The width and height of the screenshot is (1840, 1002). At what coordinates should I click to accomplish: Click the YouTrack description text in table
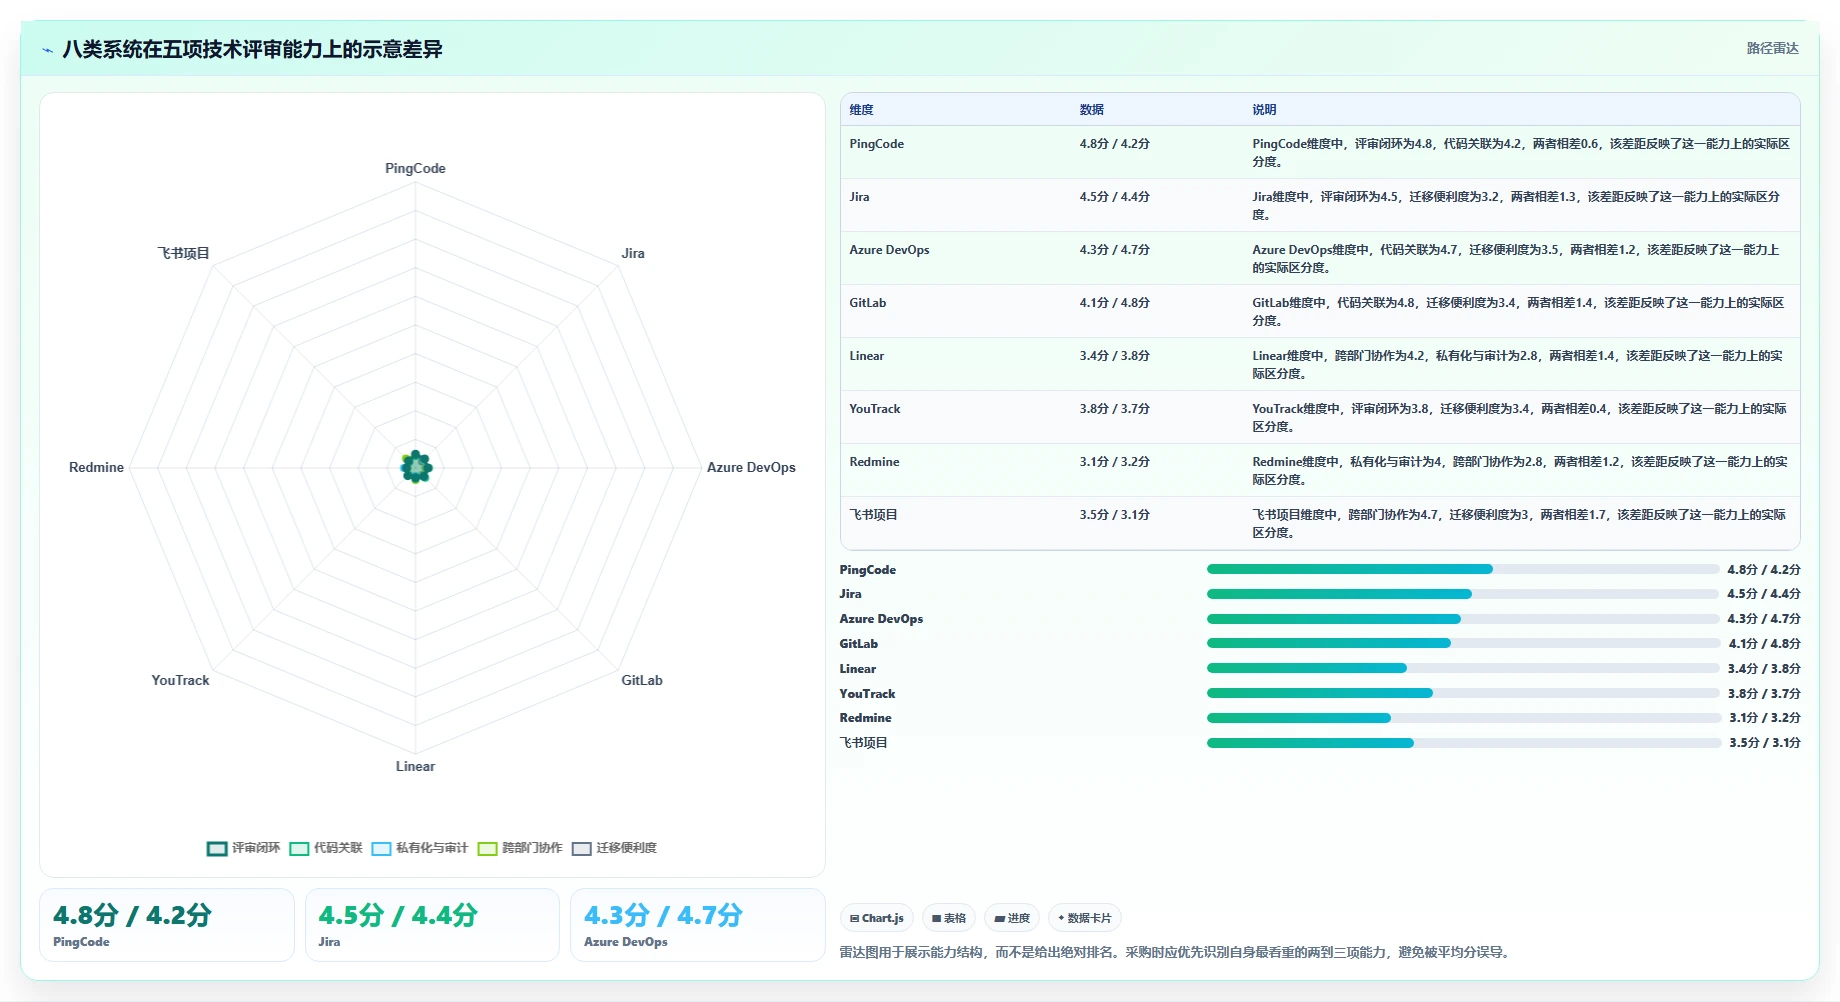pos(1520,418)
